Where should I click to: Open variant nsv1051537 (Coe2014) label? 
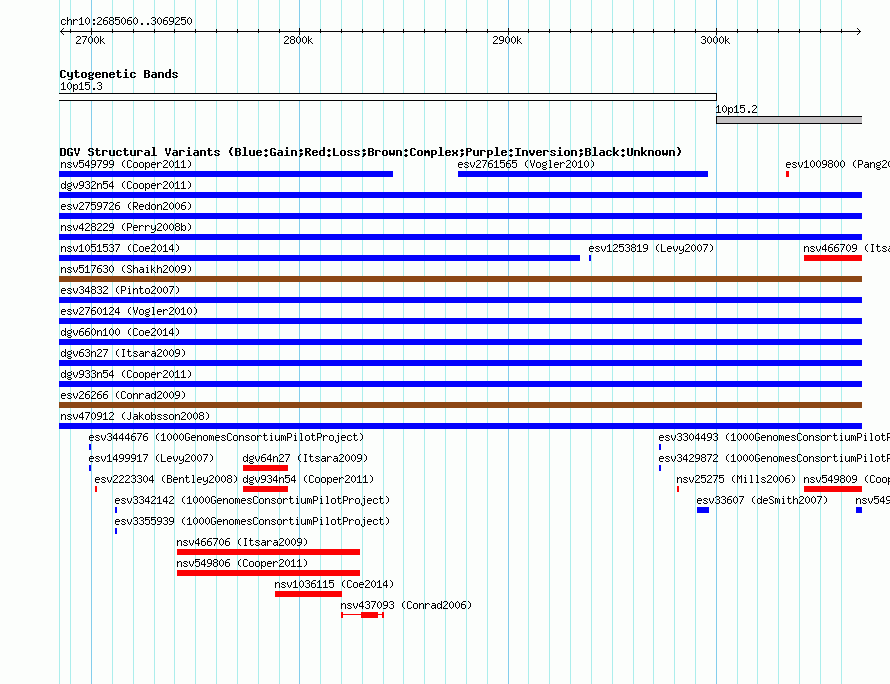pos(120,248)
